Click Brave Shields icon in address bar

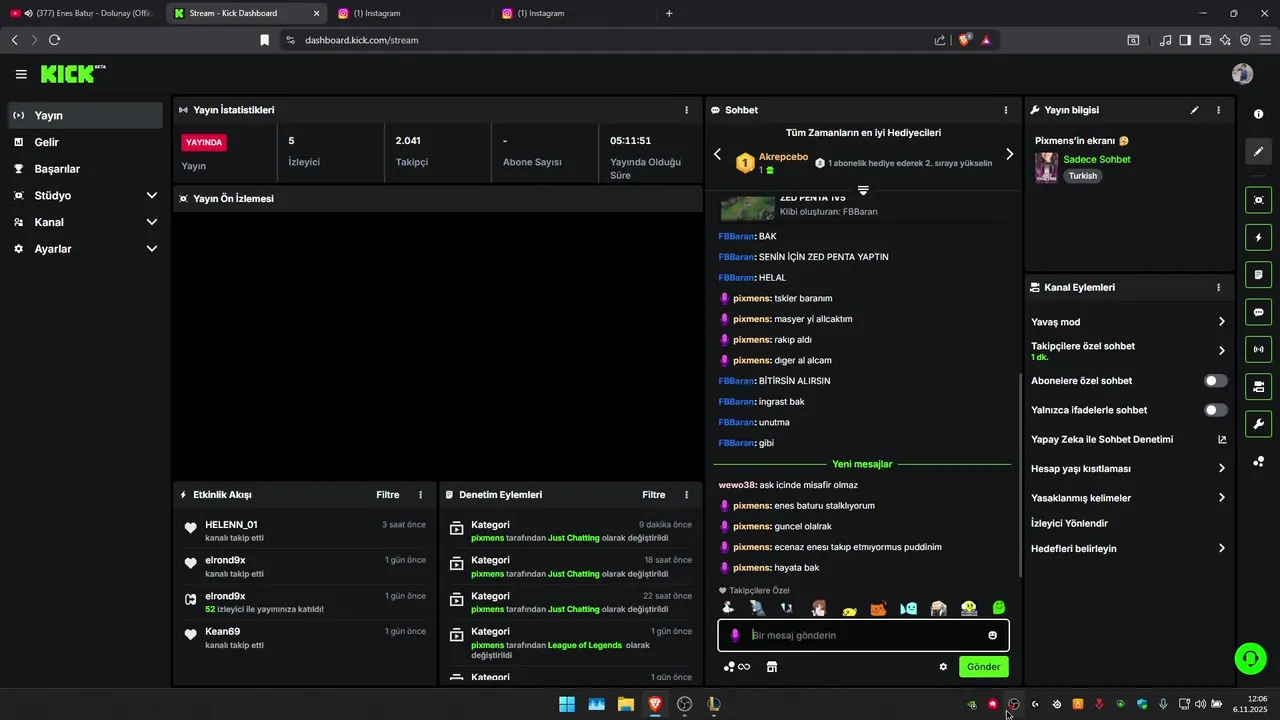click(x=965, y=40)
